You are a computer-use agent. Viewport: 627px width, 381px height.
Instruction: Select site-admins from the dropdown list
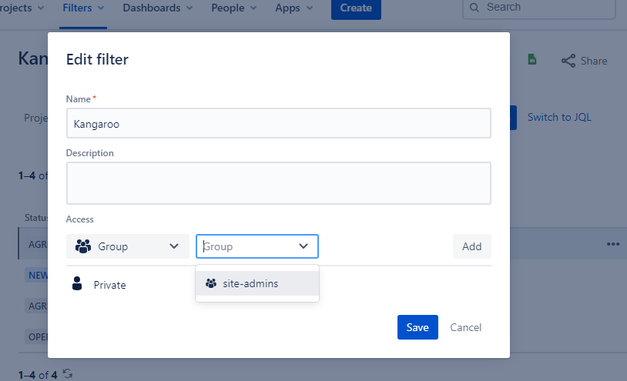tap(257, 283)
